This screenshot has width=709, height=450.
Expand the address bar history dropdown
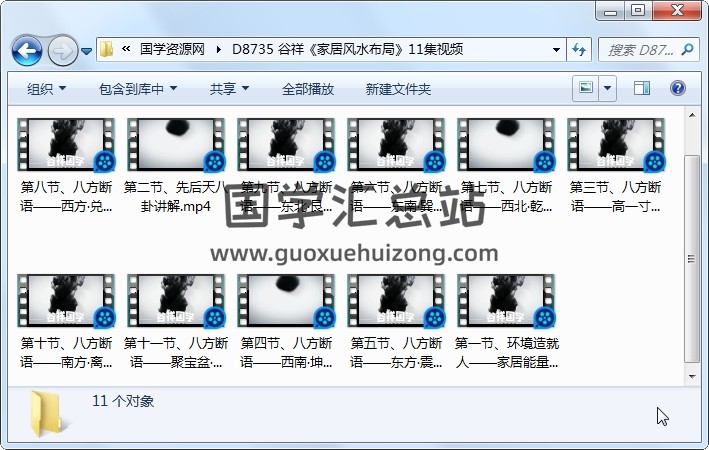[557, 50]
